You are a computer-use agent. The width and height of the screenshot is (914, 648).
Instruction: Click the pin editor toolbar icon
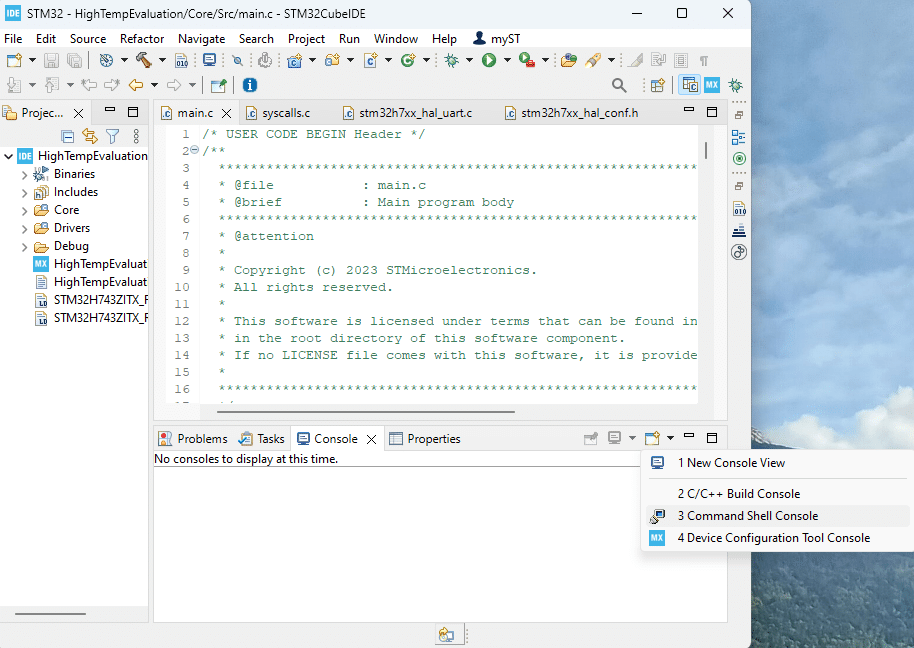coord(219,85)
